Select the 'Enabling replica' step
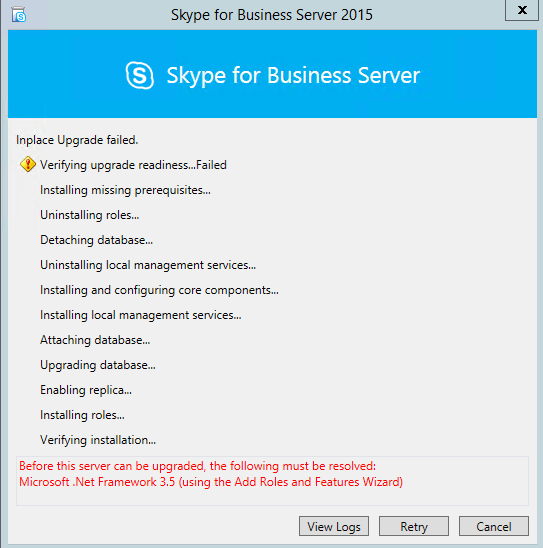 tap(86, 390)
